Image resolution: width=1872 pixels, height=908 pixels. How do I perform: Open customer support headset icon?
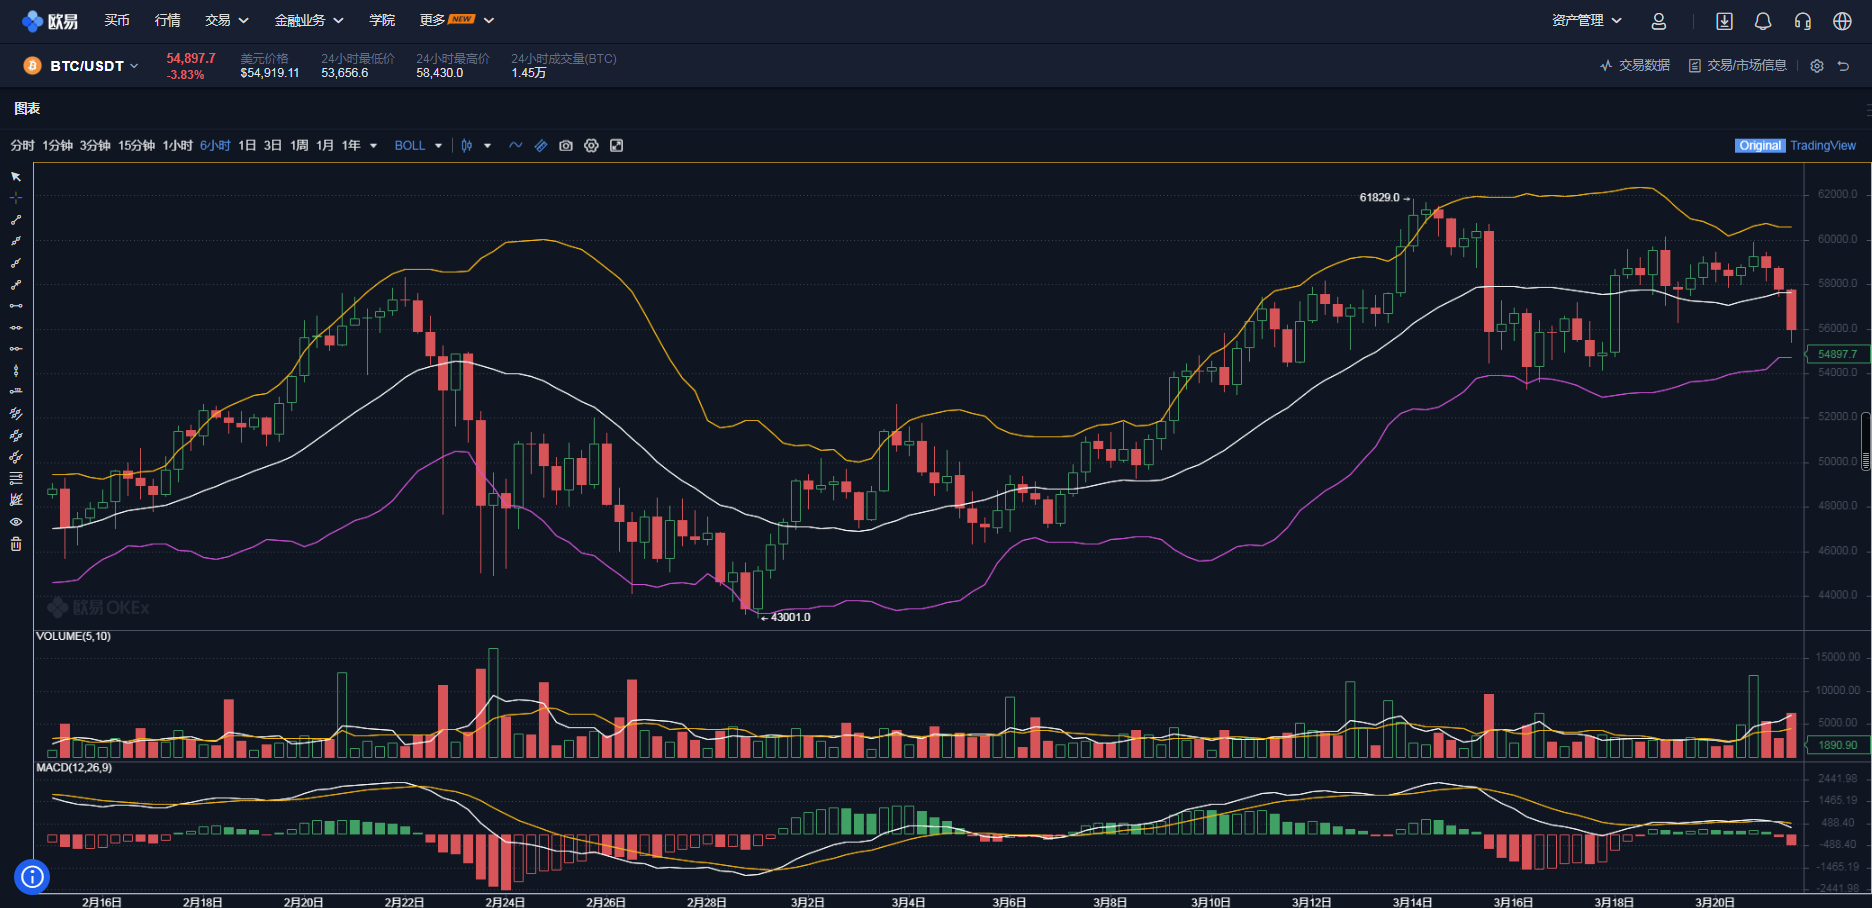pyautogui.click(x=1803, y=21)
